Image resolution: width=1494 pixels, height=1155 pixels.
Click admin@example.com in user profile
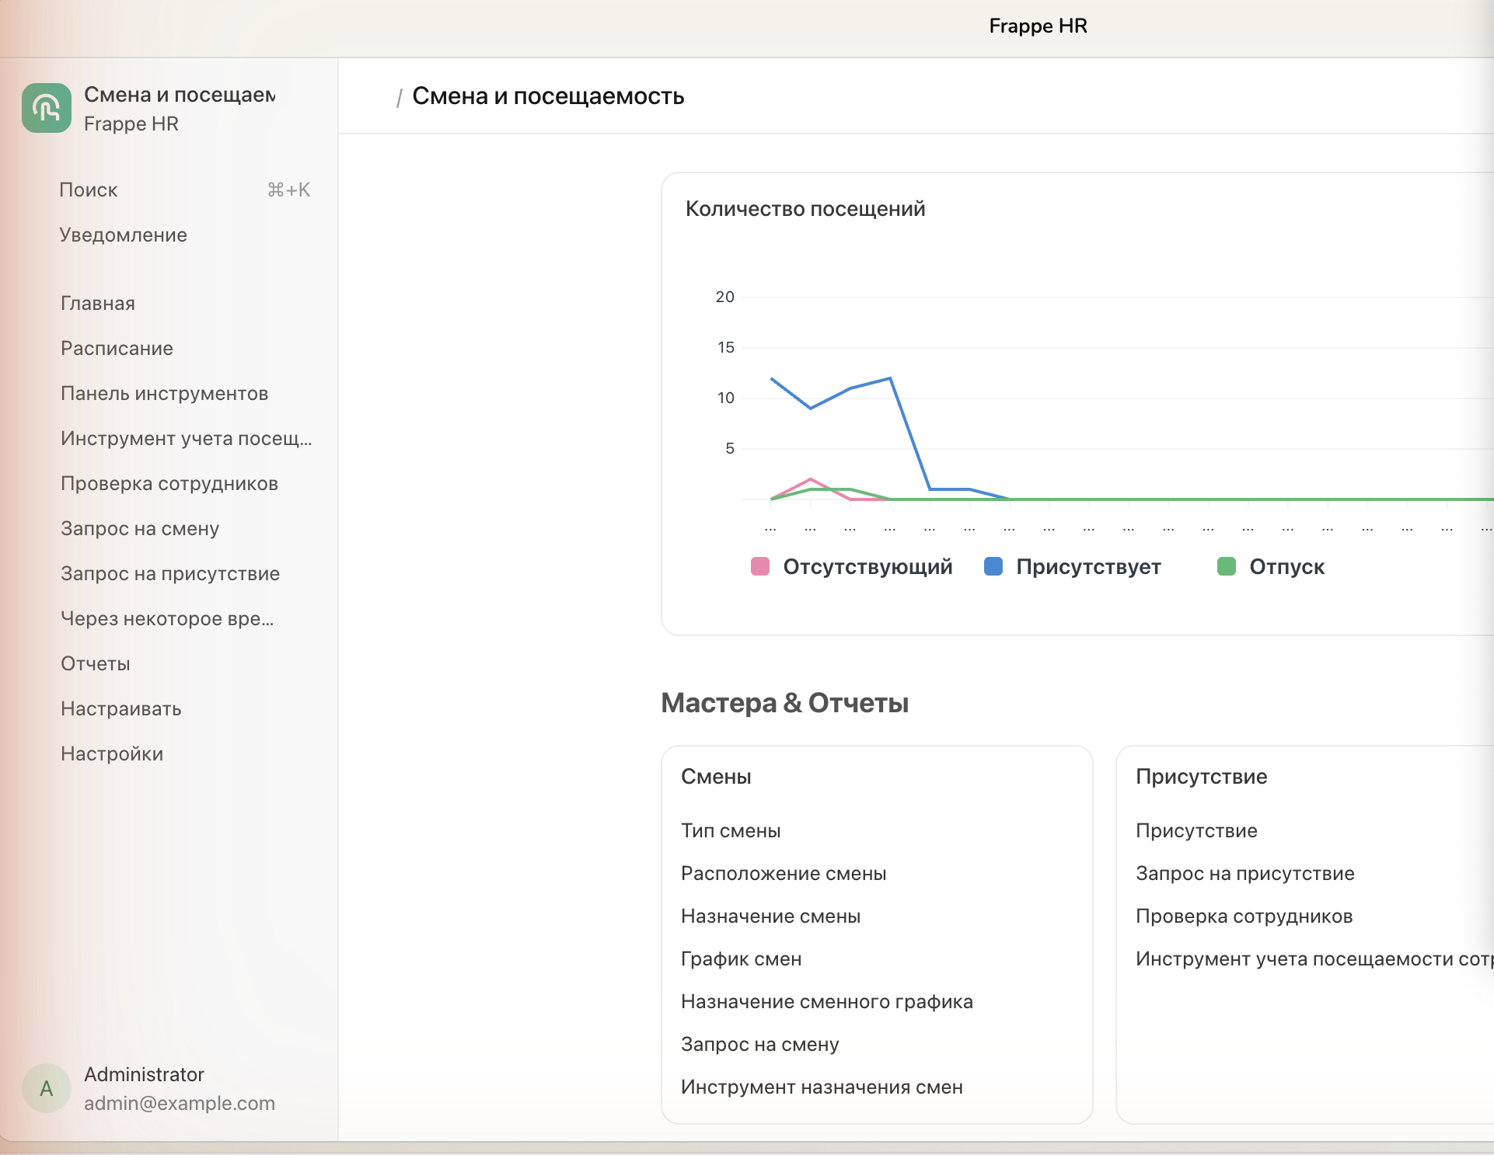(179, 1103)
